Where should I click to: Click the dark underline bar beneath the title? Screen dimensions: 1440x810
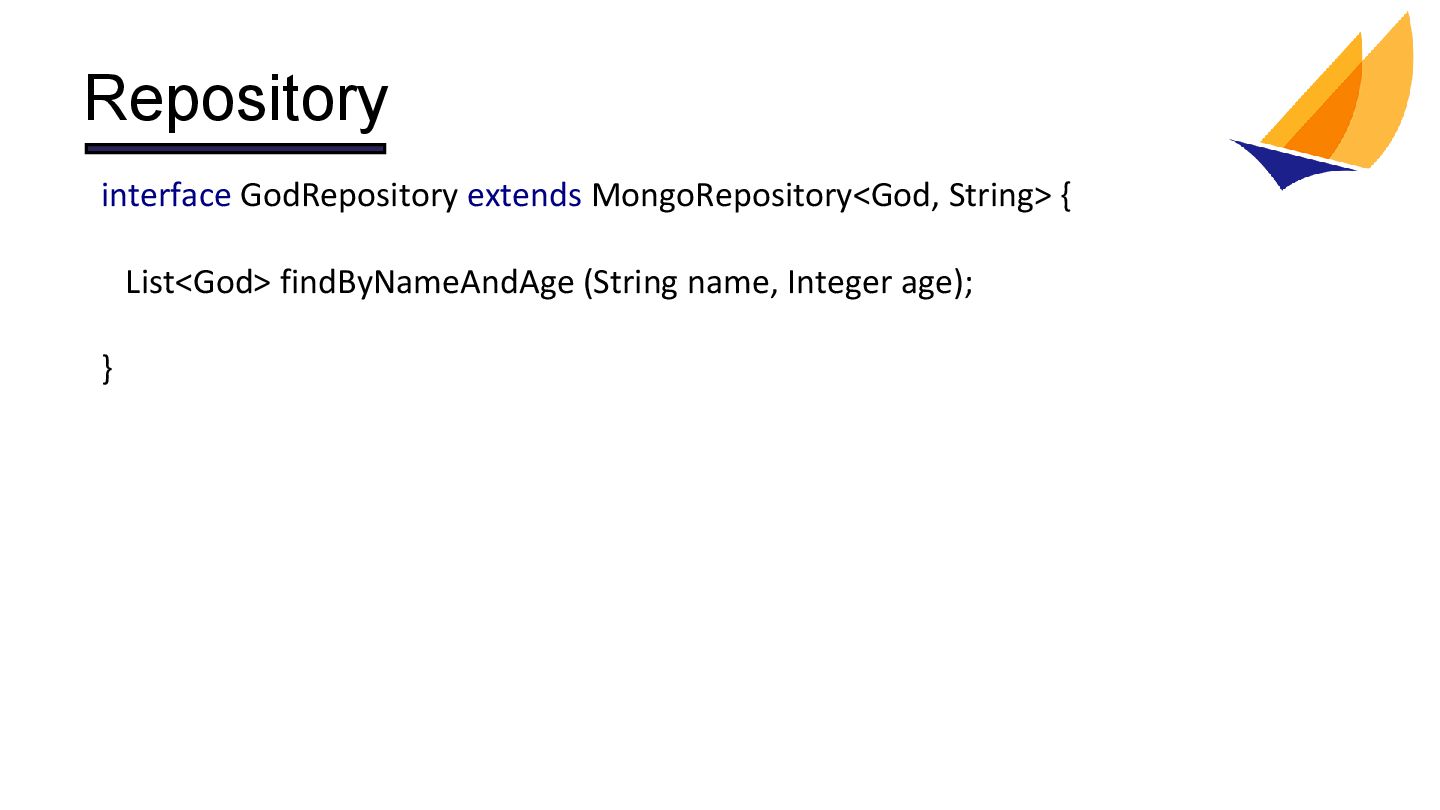pyautogui.click(x=235, y=149)
